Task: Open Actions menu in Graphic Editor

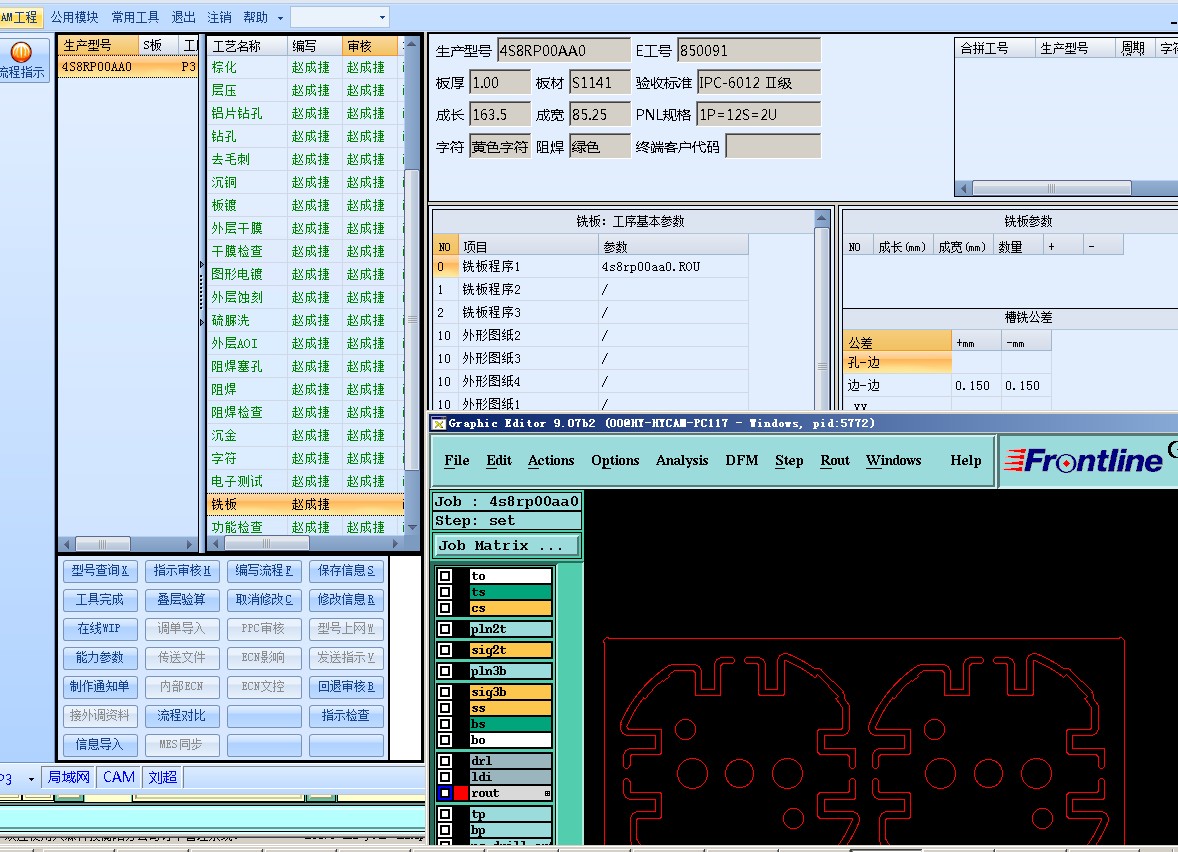Action: coord(551,461)
